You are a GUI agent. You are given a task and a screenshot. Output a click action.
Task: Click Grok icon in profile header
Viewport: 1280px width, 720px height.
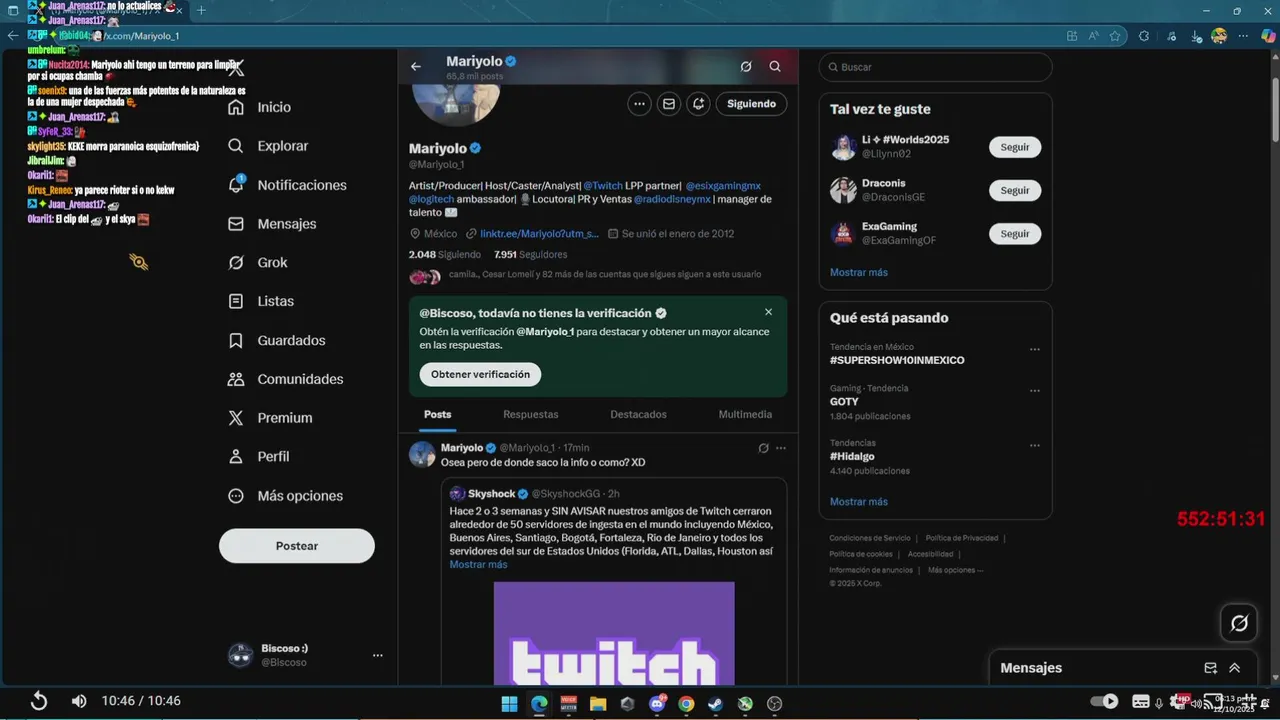(746, 67)
